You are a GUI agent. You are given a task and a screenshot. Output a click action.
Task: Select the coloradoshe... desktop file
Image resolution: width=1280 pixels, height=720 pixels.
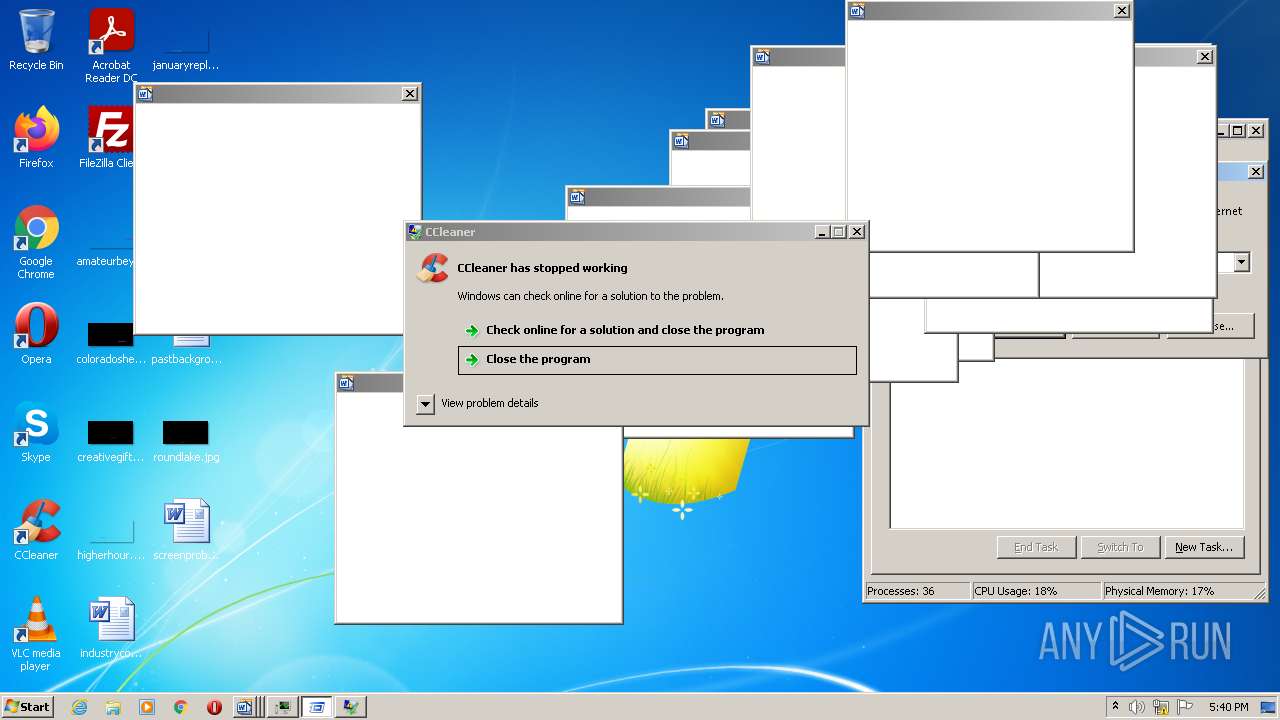coord(111,343)
